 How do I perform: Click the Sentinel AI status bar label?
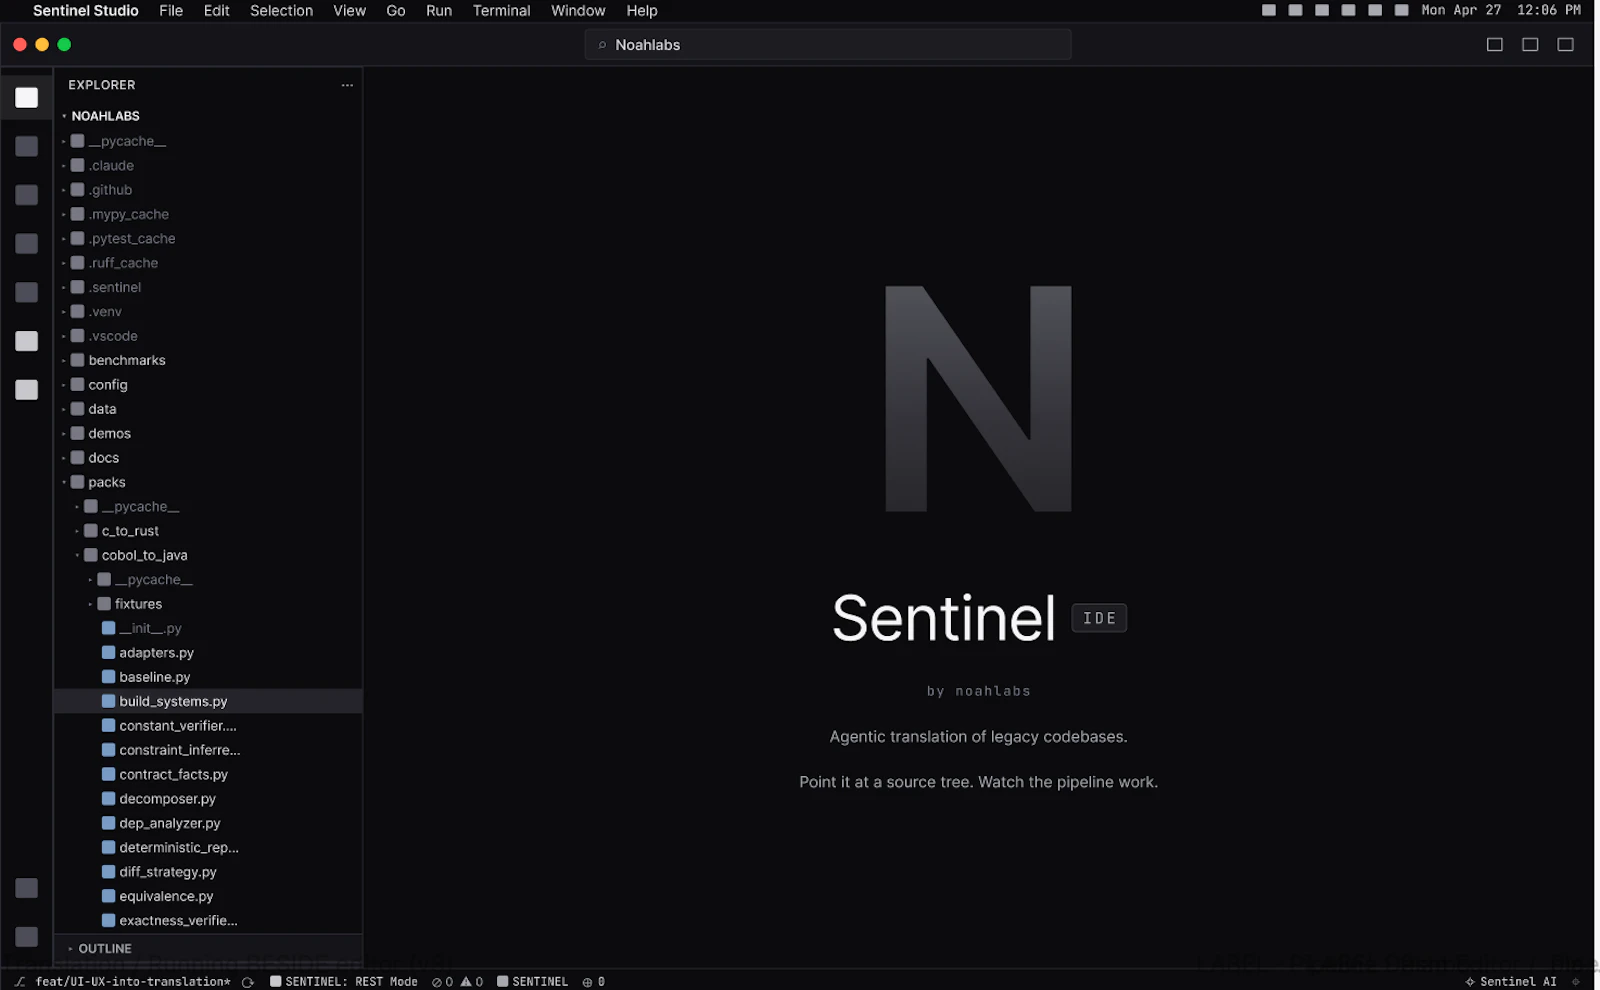(1518, 982)
